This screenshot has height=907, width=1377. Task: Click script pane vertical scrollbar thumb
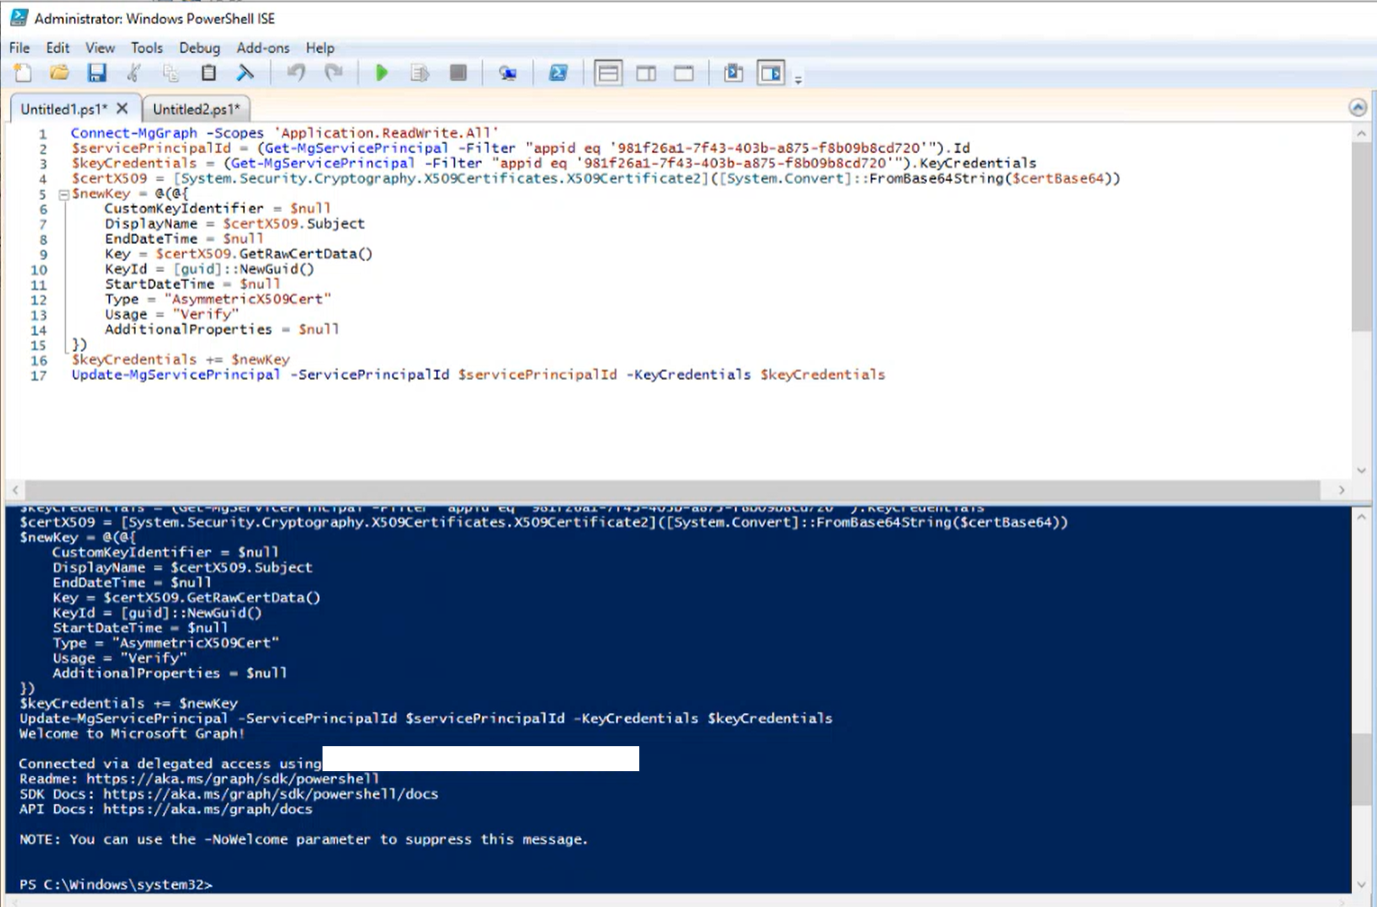[1361, 237]
